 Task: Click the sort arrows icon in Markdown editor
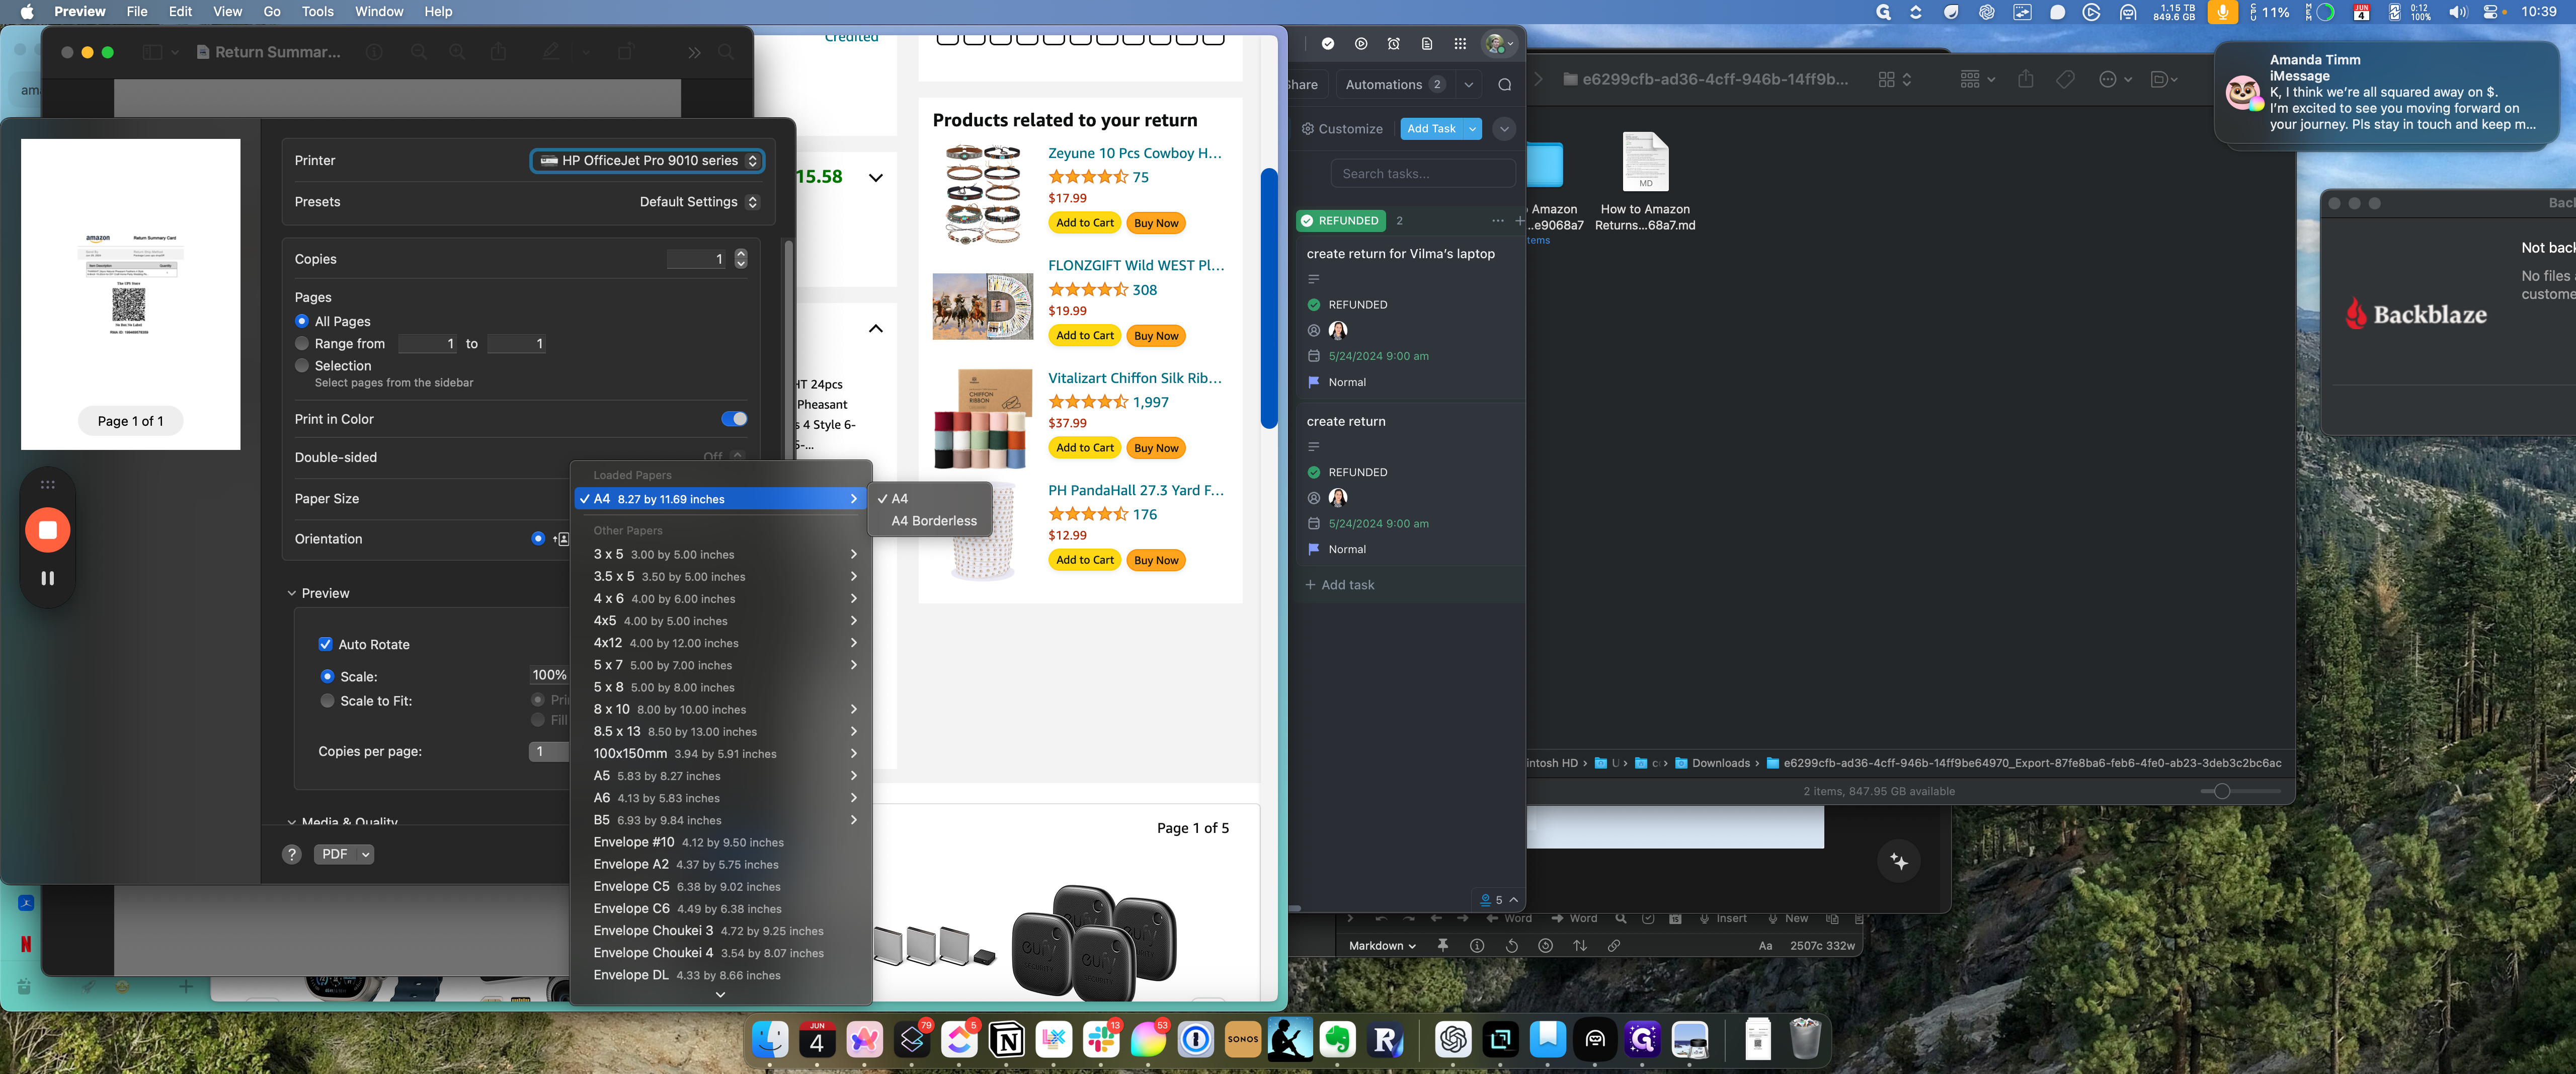click(x=1580, y=945)
